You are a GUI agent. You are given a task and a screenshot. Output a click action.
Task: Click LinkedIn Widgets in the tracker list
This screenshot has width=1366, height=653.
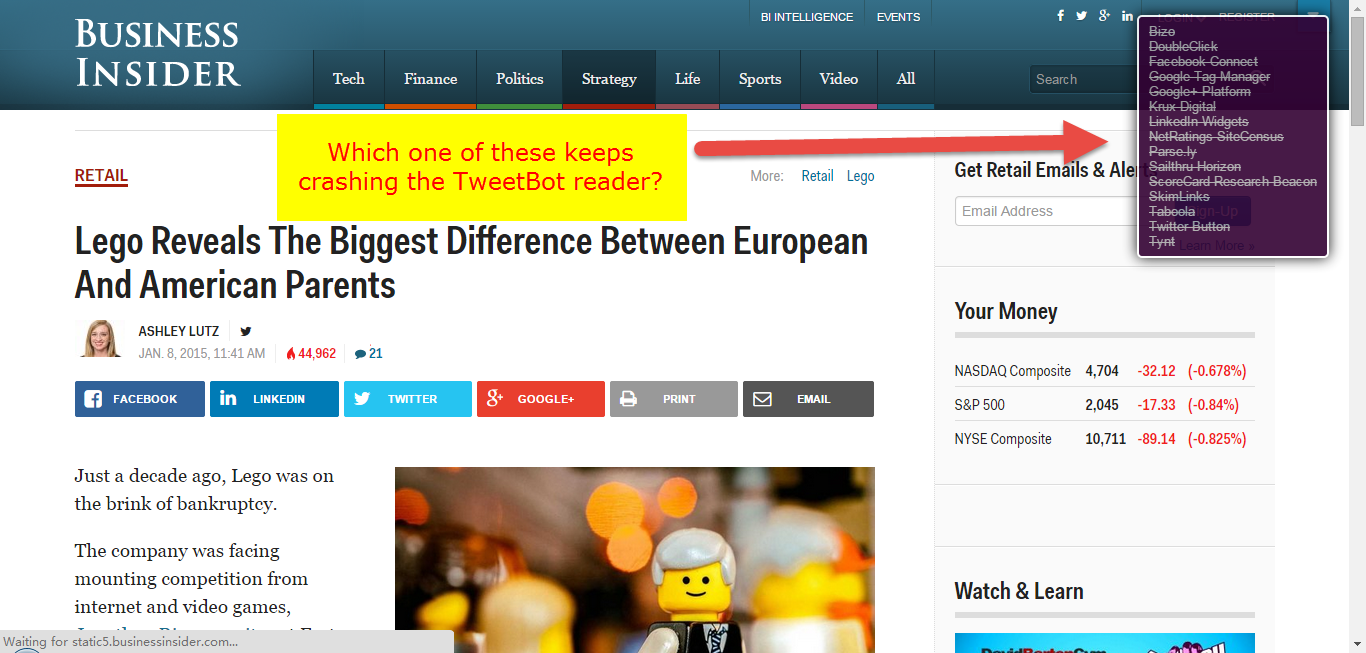[x=1198, y=122]
